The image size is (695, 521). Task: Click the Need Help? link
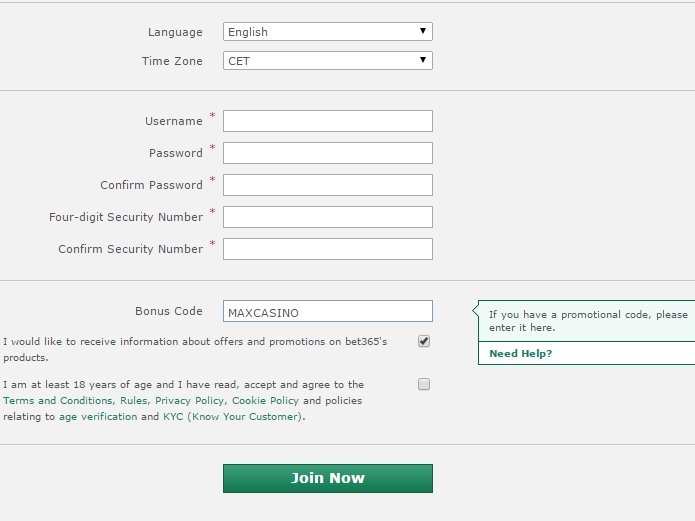tap(520, 354)
